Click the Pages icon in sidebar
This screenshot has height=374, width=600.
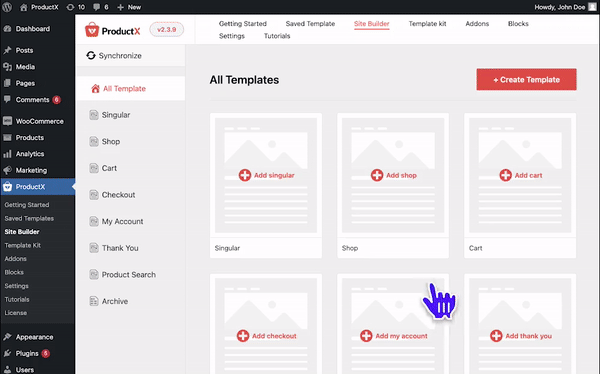(7, 83)
